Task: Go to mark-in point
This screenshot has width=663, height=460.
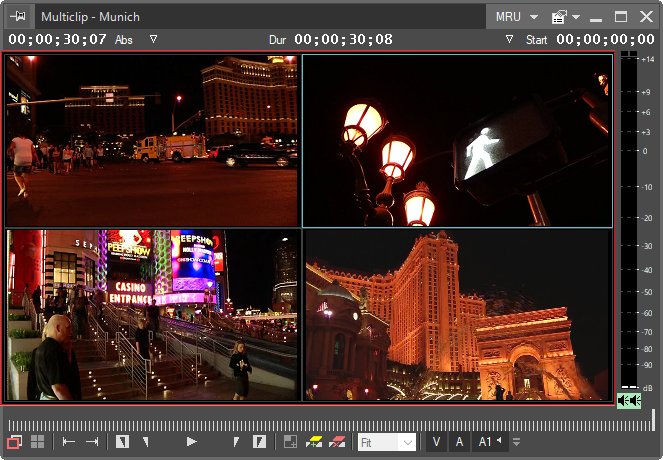Action: pos(68,442)
